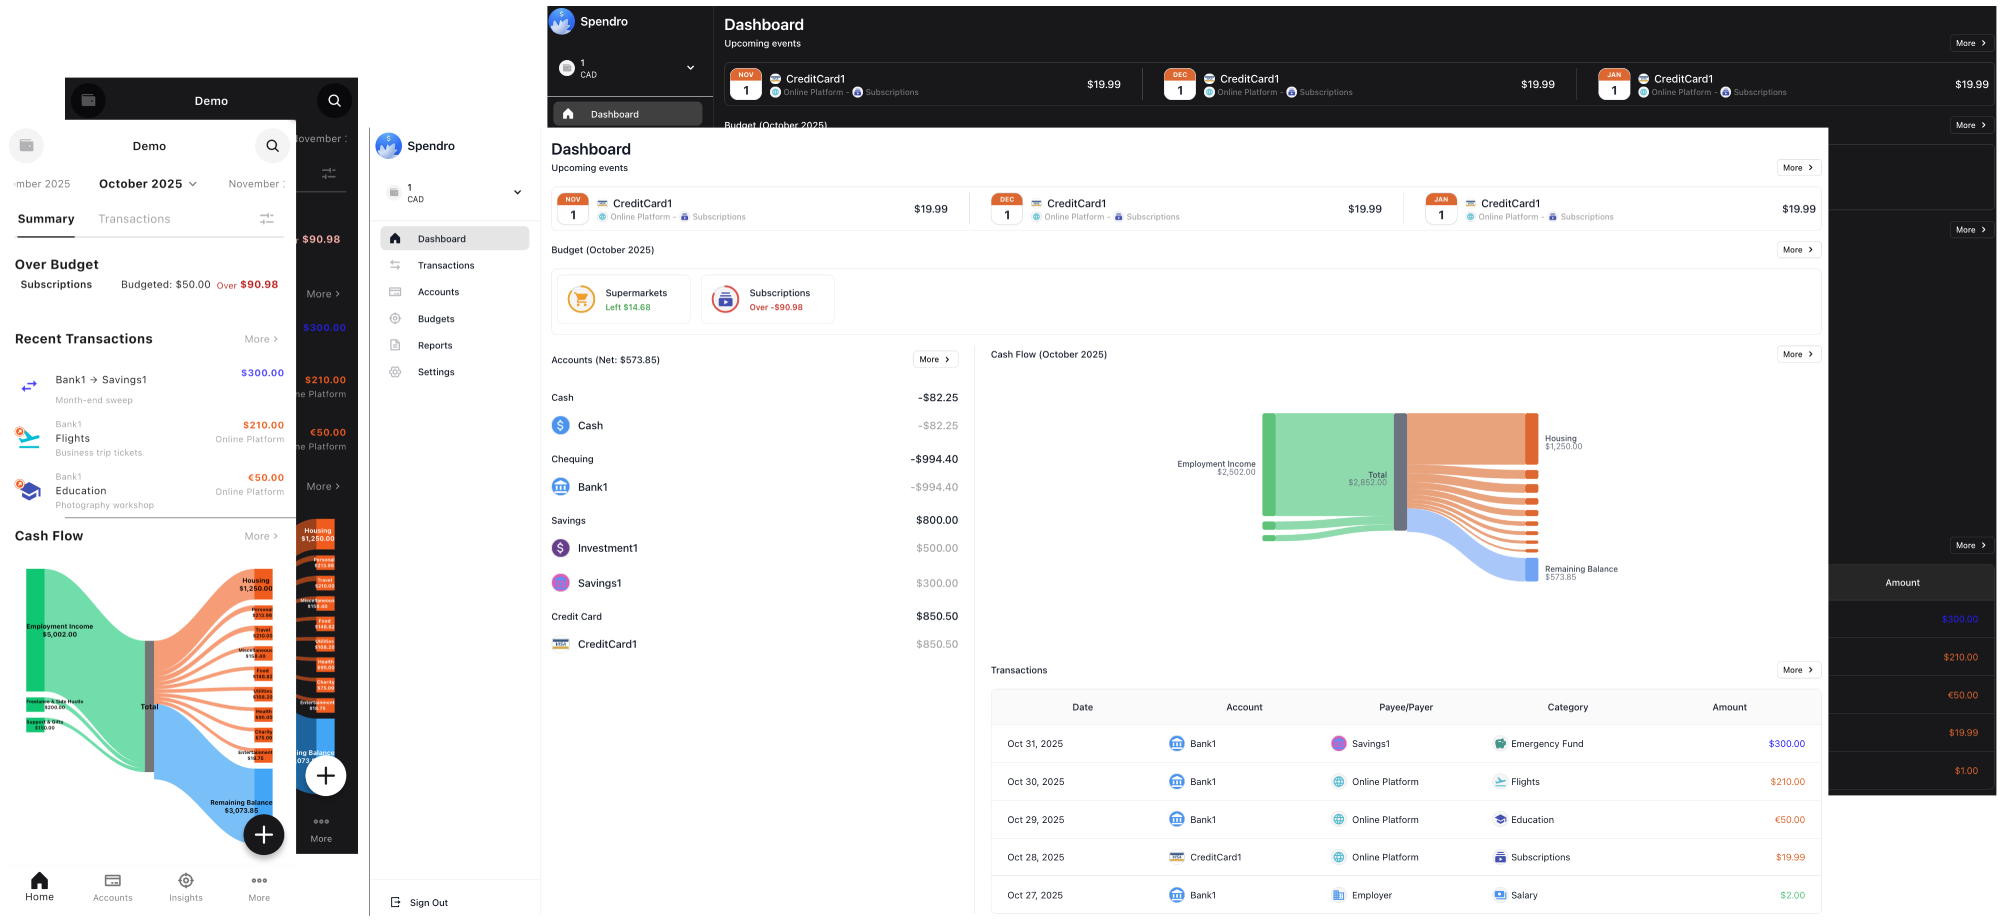This screenshot has width=2000, height=922.
Task: Go to Transactions in the light desktop sidebar
Action: [446, 265]
